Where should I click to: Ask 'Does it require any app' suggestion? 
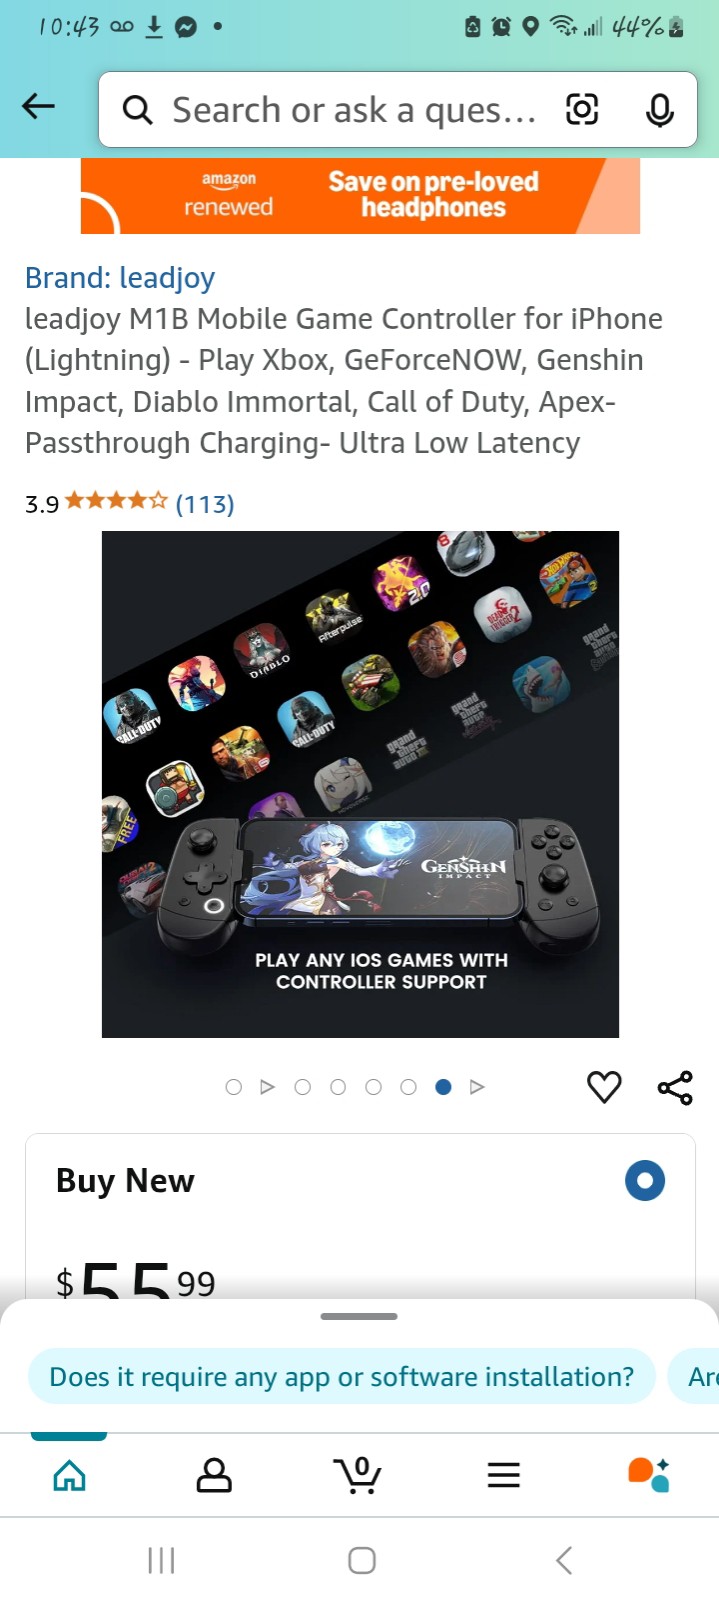(x=341, y=1376)
